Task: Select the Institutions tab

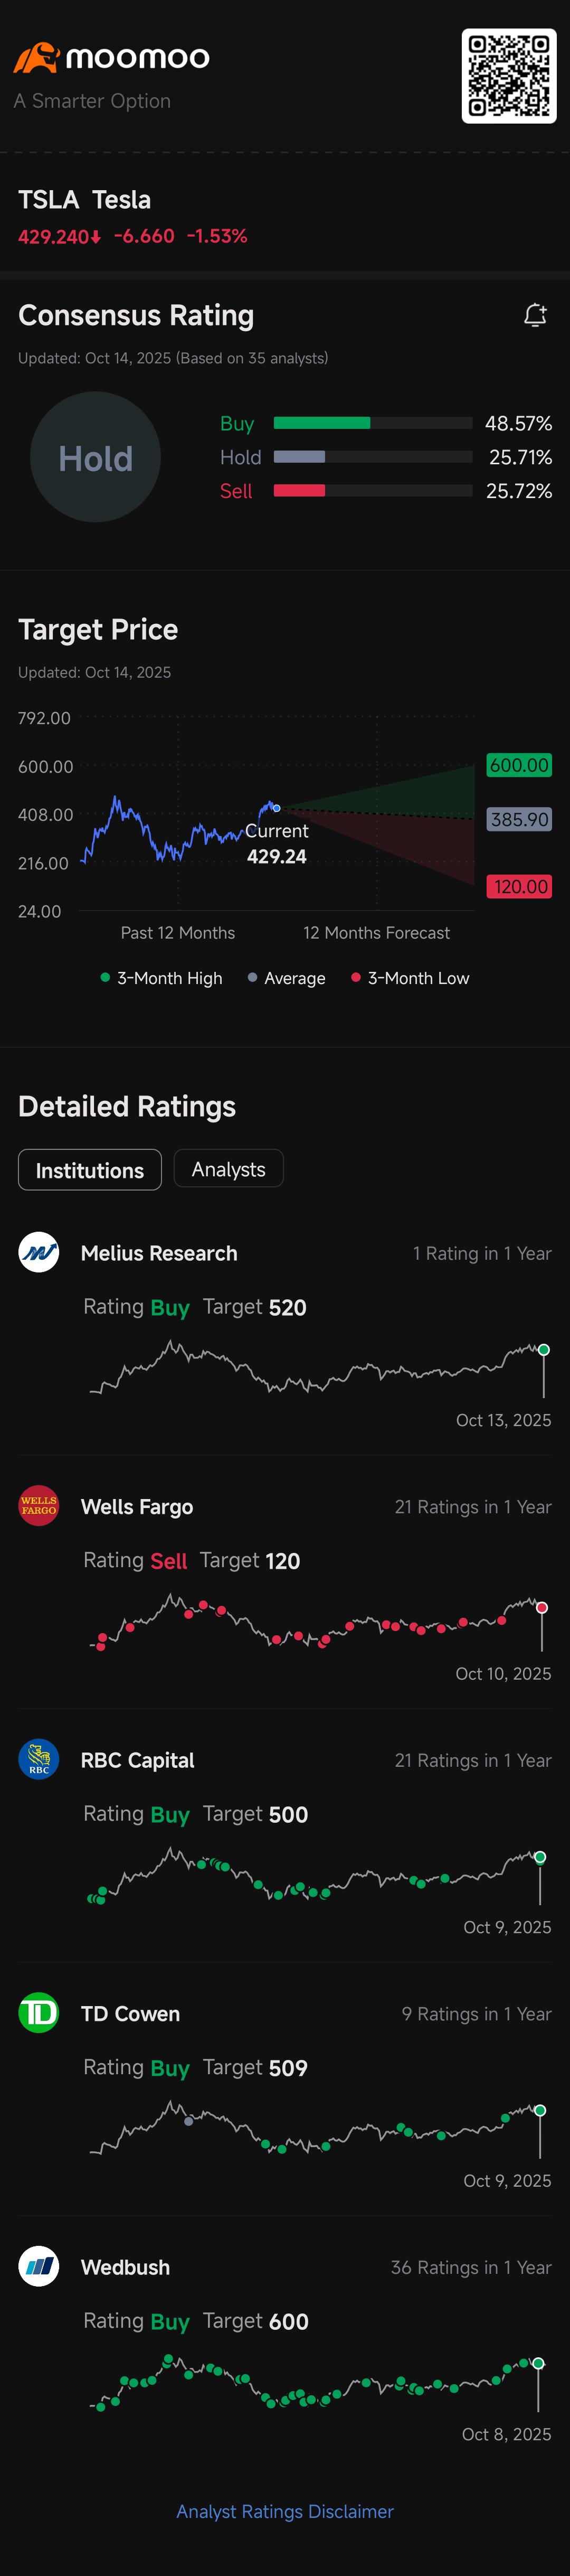Action: (x=90, y=1170)
